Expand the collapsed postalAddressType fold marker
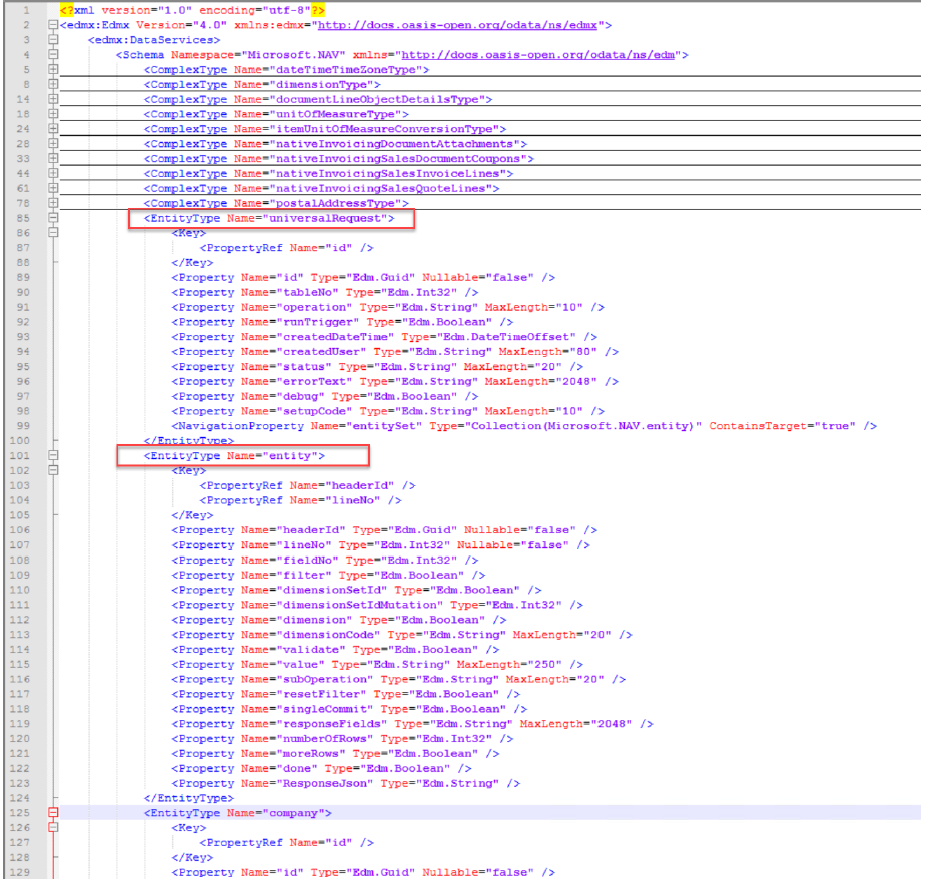 (x=53, y=203)
